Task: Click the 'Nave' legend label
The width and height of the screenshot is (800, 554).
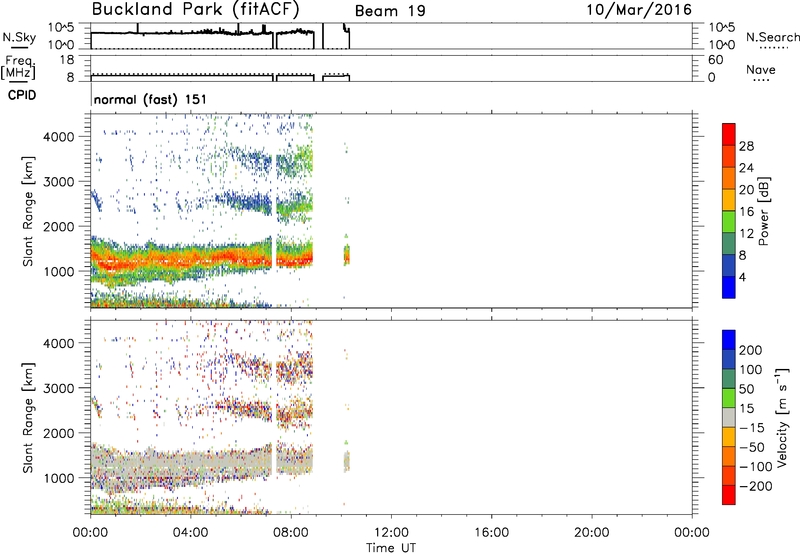Action: (x=761, y=70)
